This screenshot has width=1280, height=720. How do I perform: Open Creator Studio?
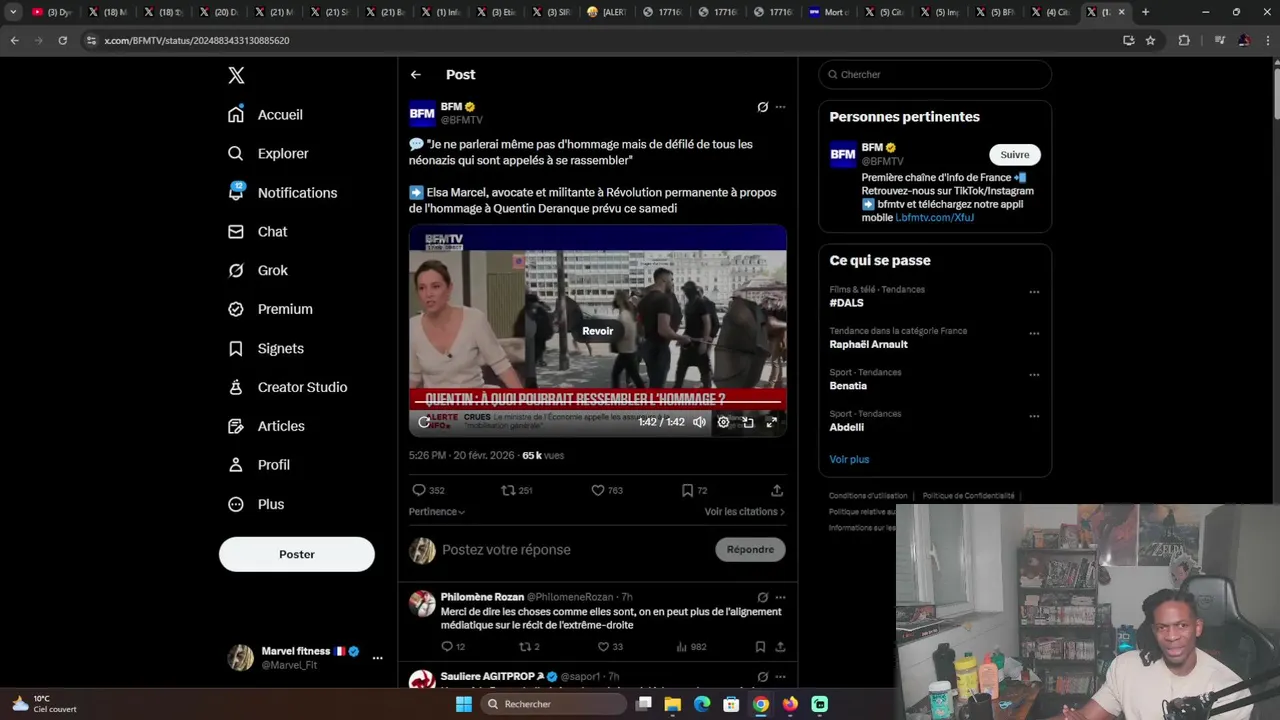(287, 387)
